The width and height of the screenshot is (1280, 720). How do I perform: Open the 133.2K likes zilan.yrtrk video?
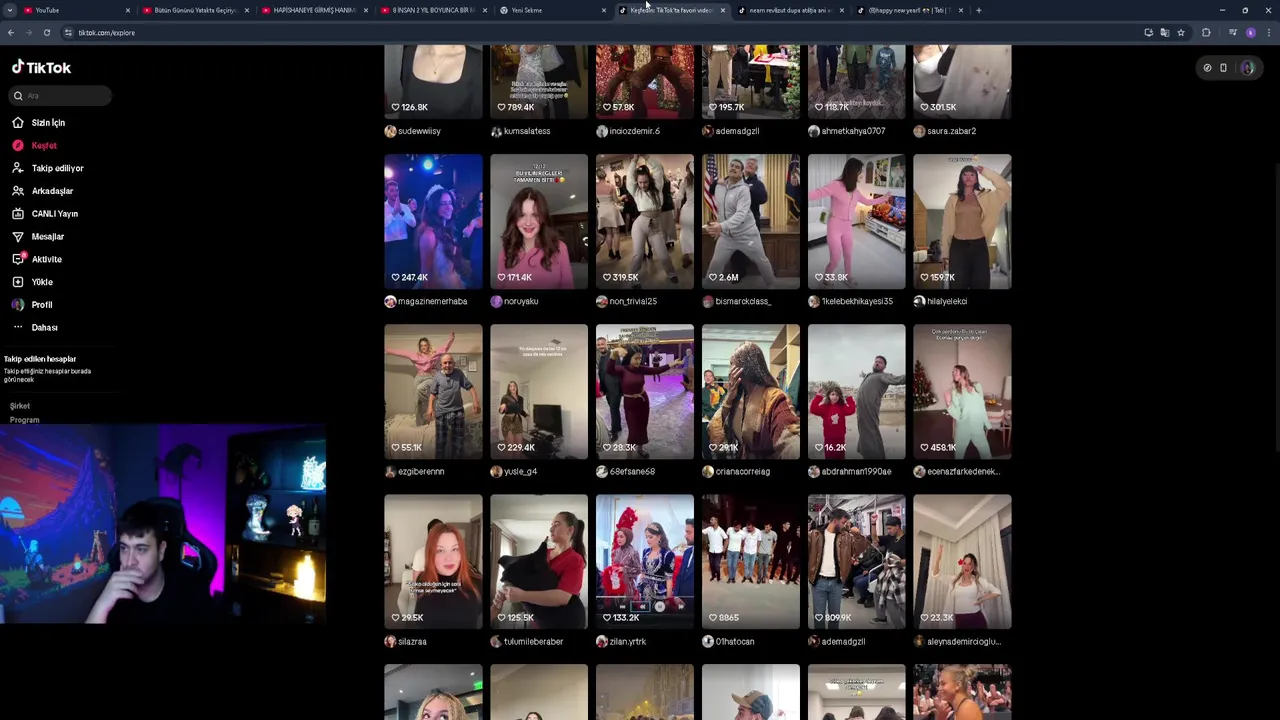point(645,562)
